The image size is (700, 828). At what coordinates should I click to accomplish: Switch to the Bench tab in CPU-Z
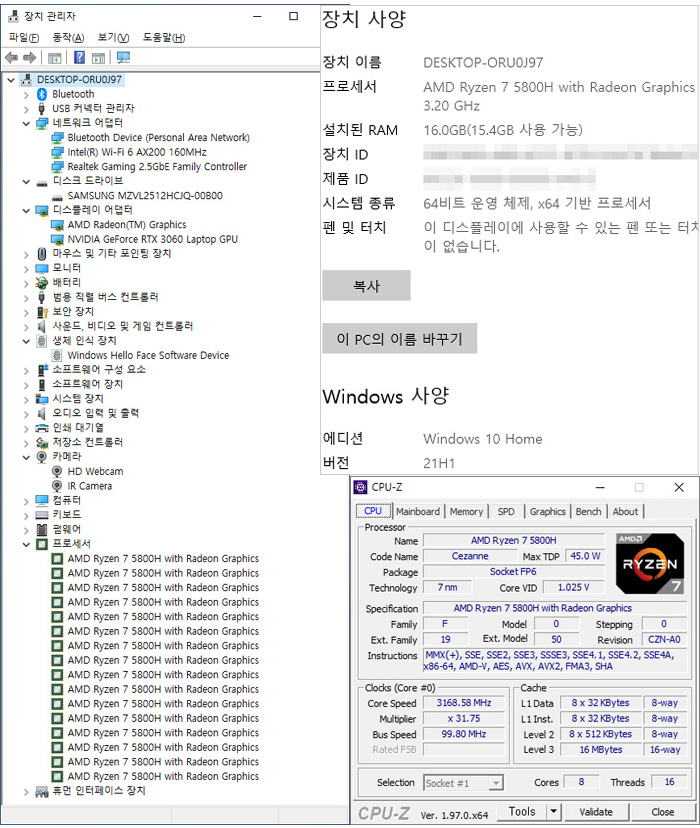[x=588, y=511]
